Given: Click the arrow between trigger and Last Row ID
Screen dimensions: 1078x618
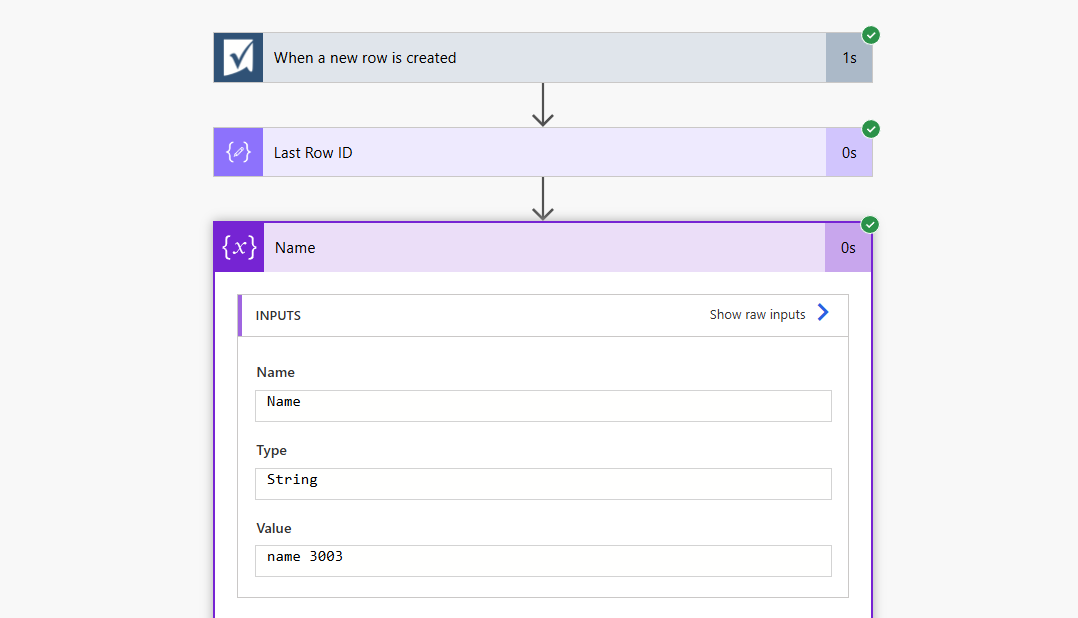Looking at the screenshot, I should 543,105.
